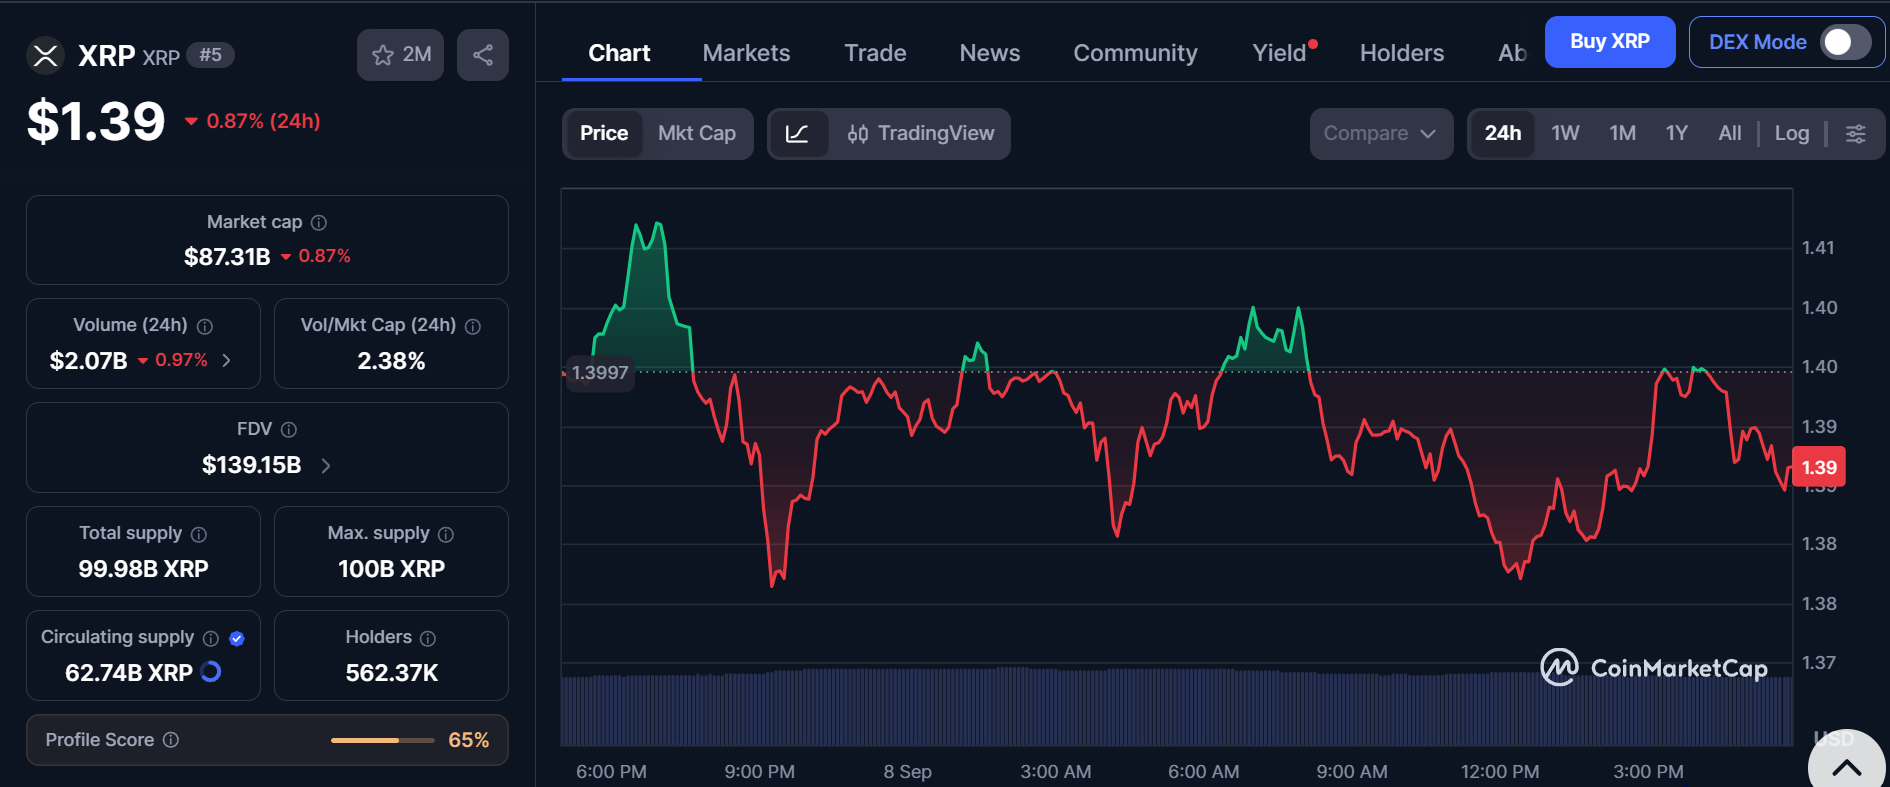Click scroll-to-top arrow button
Viewport: 1890px width, 787px height.
(1846, 768)
